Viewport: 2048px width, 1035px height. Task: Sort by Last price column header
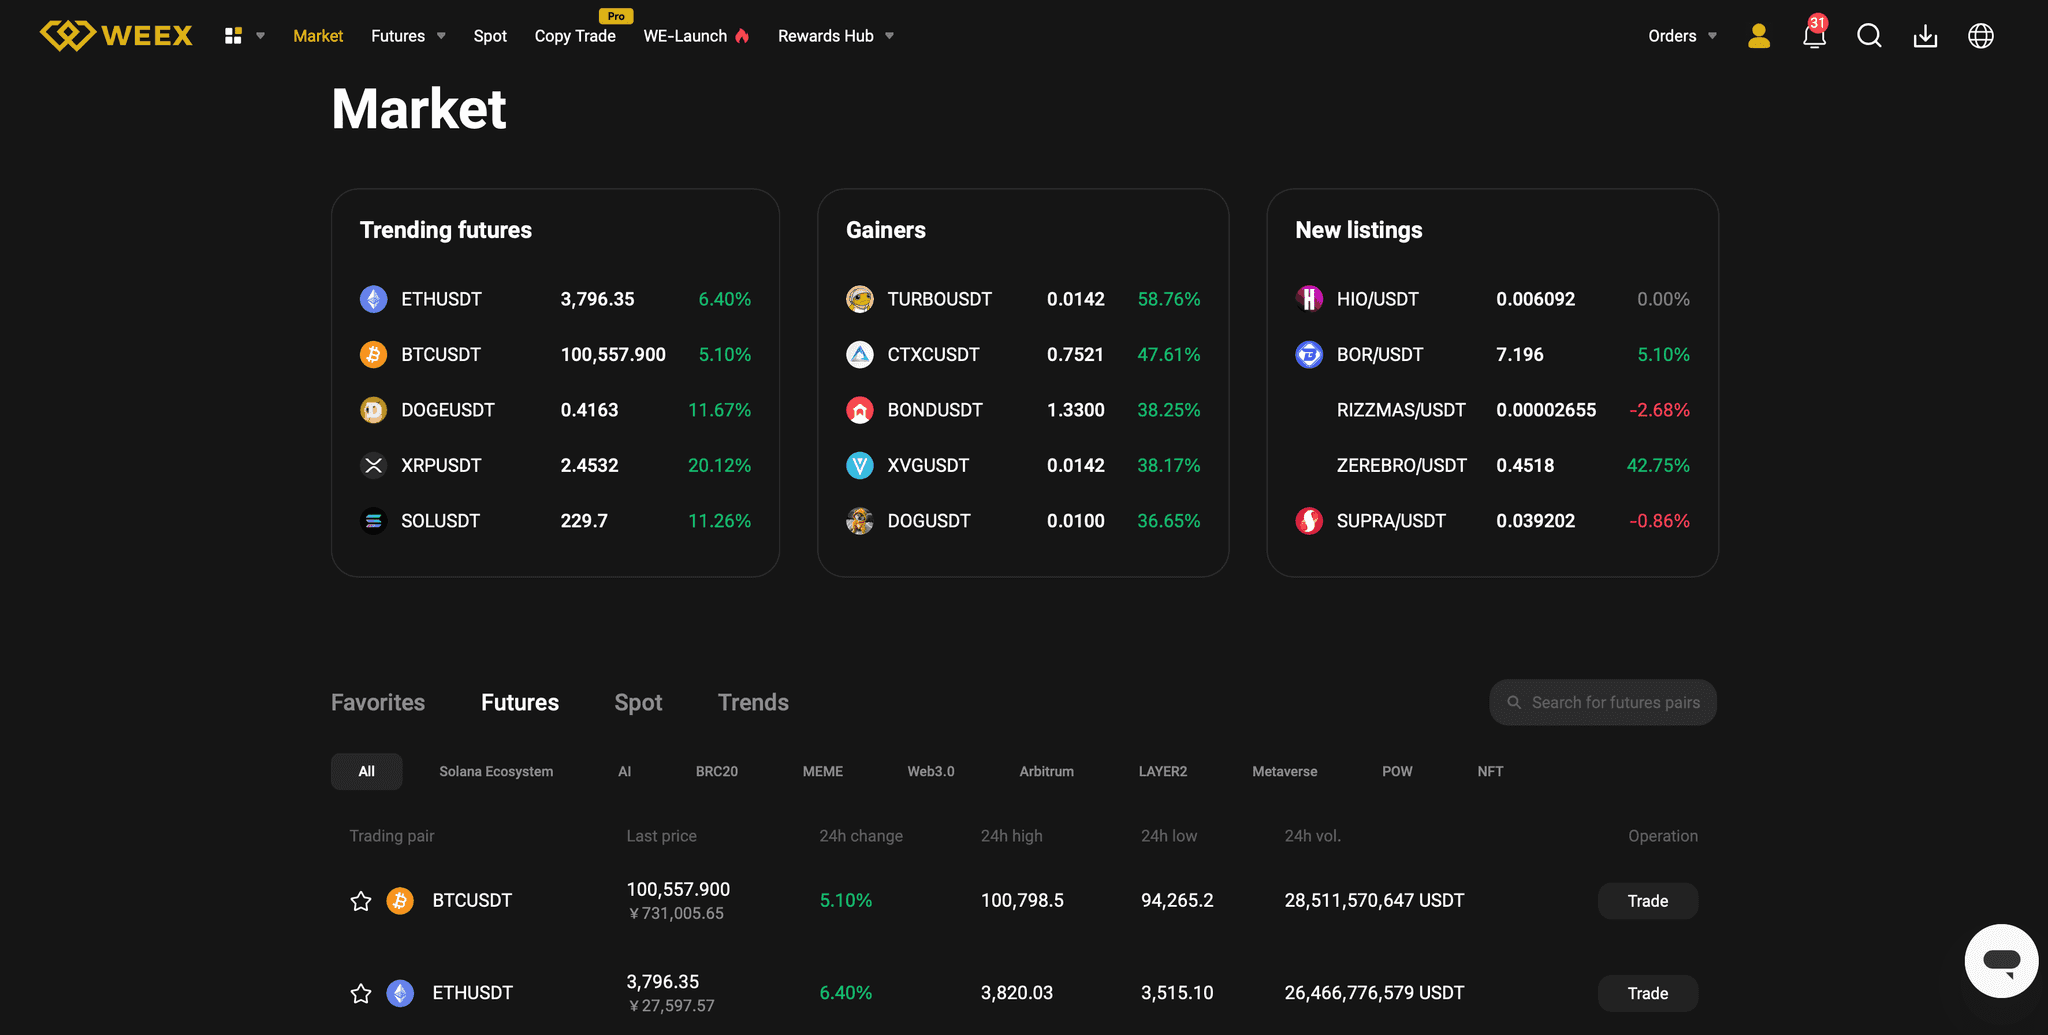click(x=662, y=836)
